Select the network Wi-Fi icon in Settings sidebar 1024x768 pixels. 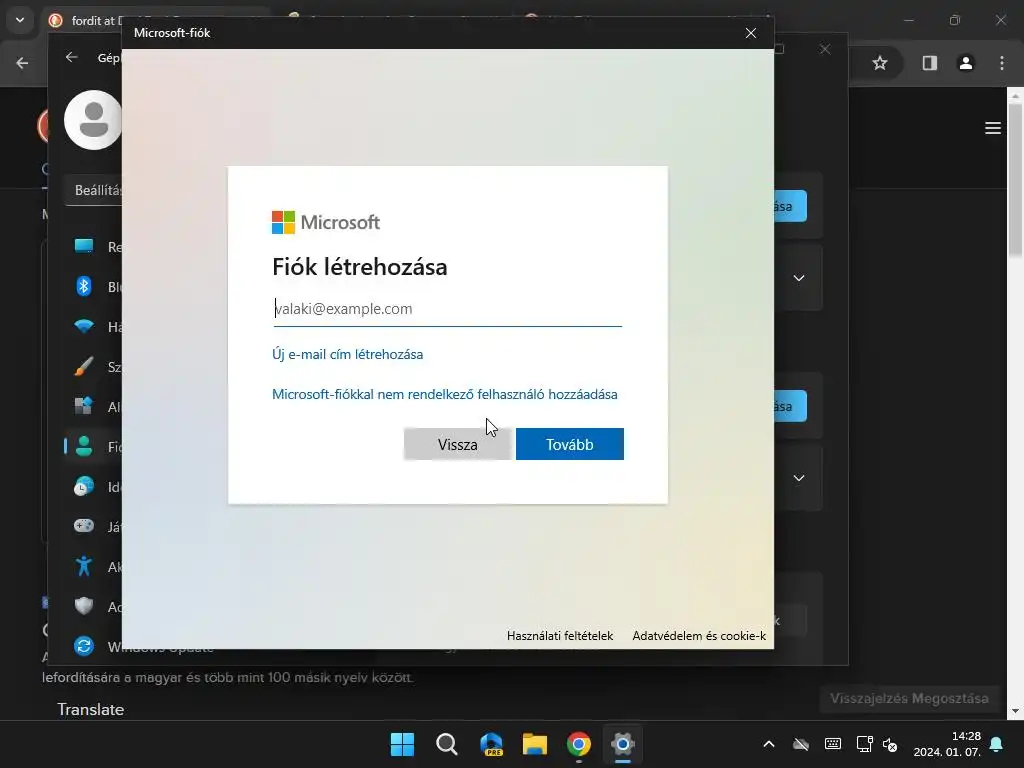click(x=84, y=327)
